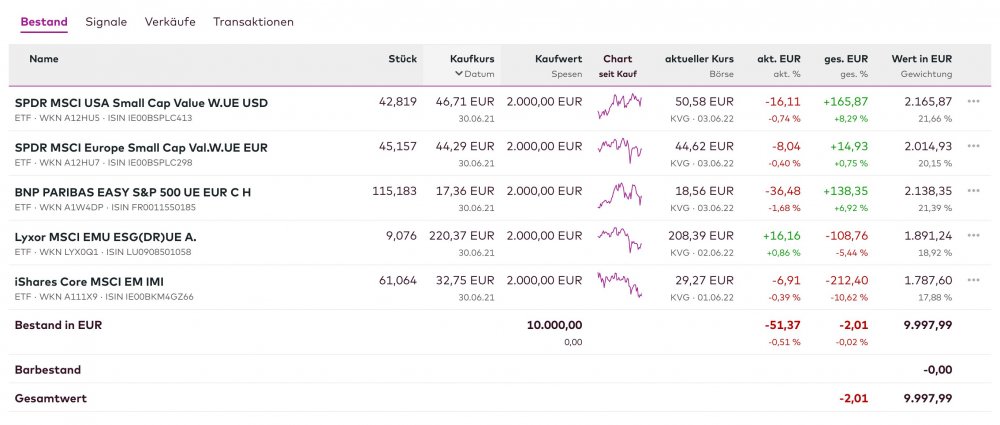The image size is (1000, 425).
Task: Open SPDR MSCI USA Small Cap Value link
Action: [141, 102]
